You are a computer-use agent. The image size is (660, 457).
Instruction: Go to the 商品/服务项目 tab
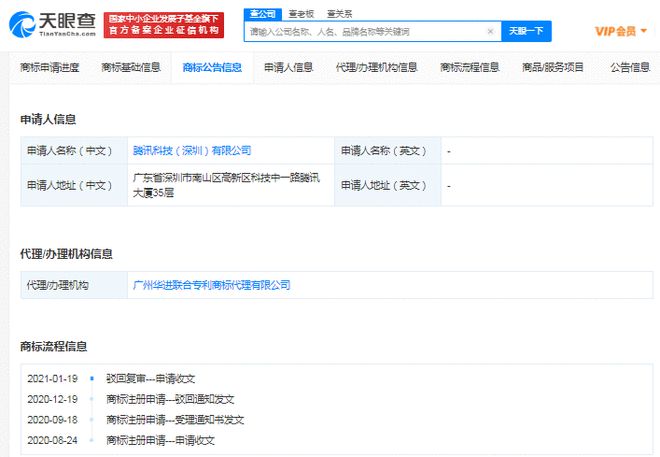tap(553, 68)
